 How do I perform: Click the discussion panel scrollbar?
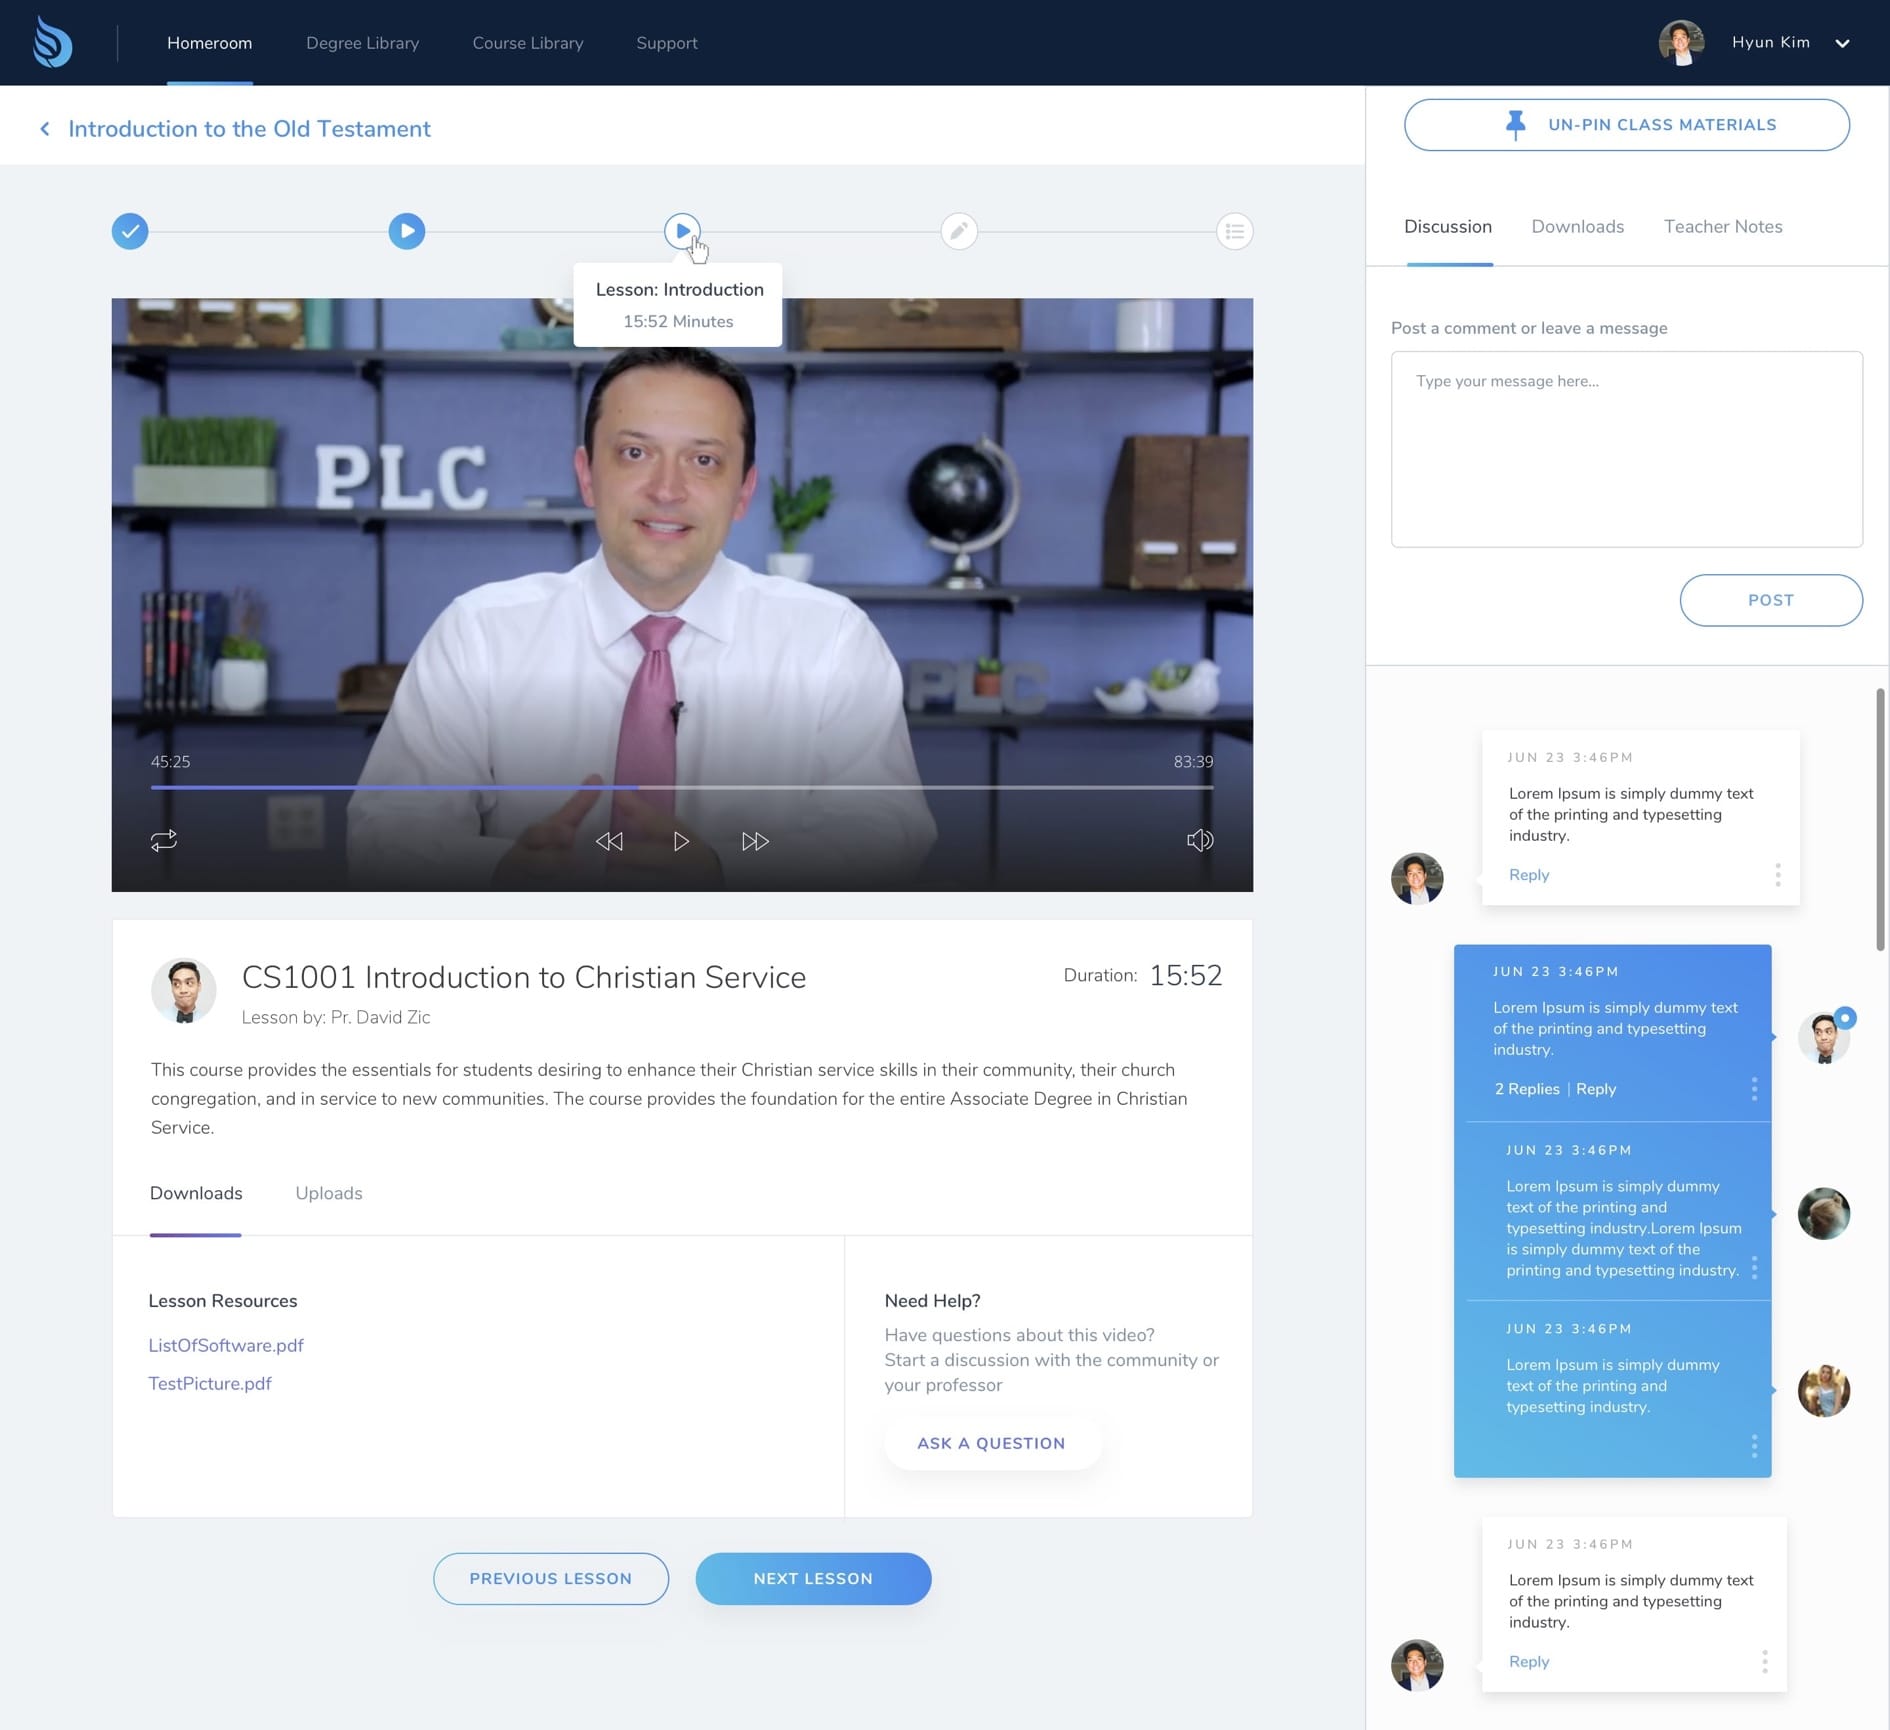click(1880, 820)
